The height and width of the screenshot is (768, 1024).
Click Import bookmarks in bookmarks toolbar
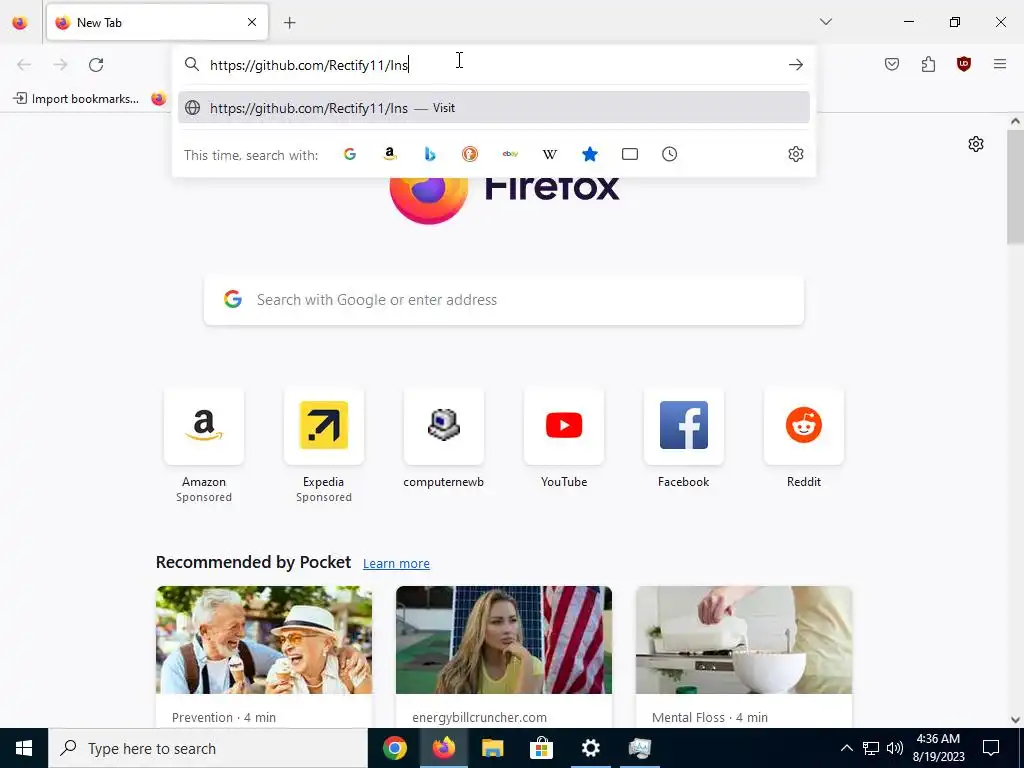[x=76, y=99]
